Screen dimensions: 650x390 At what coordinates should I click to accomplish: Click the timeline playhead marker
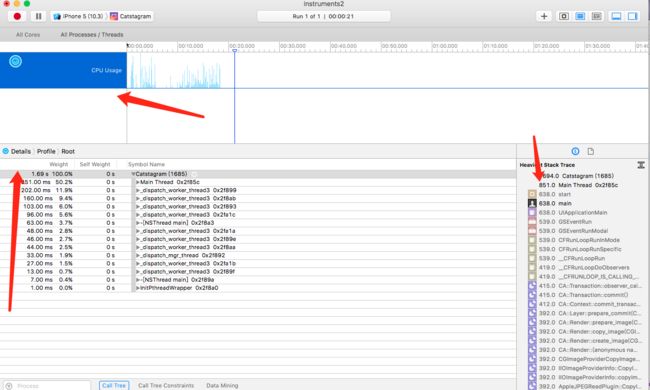(x=235, y=51)
